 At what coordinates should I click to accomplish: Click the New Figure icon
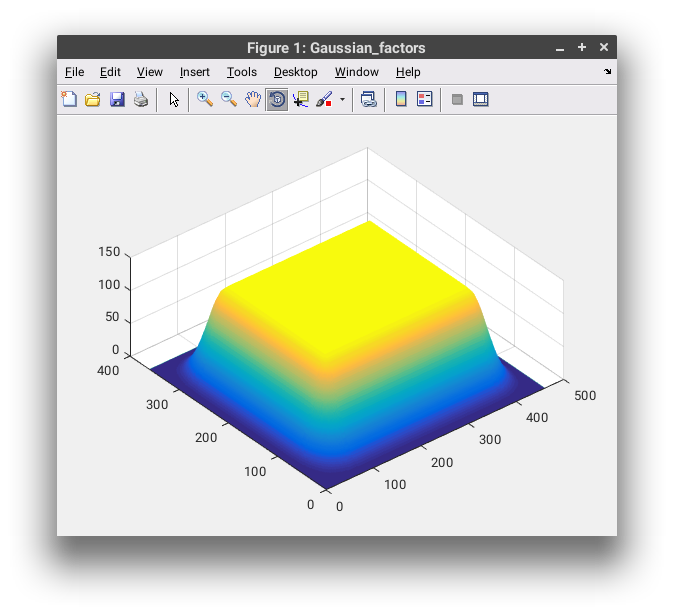pos(69,99)
